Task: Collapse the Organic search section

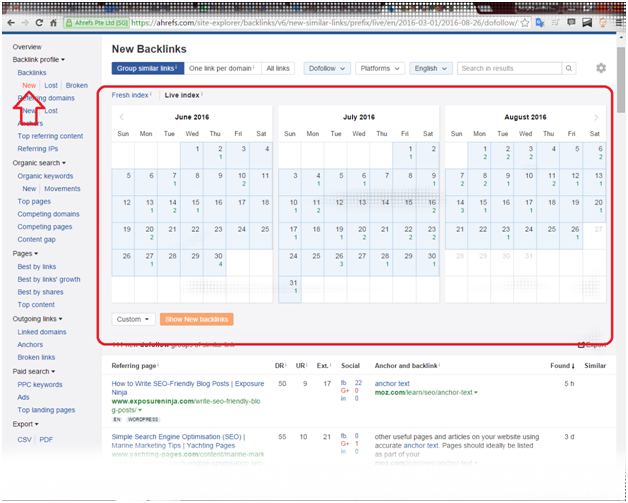Action: coord(39,163)
